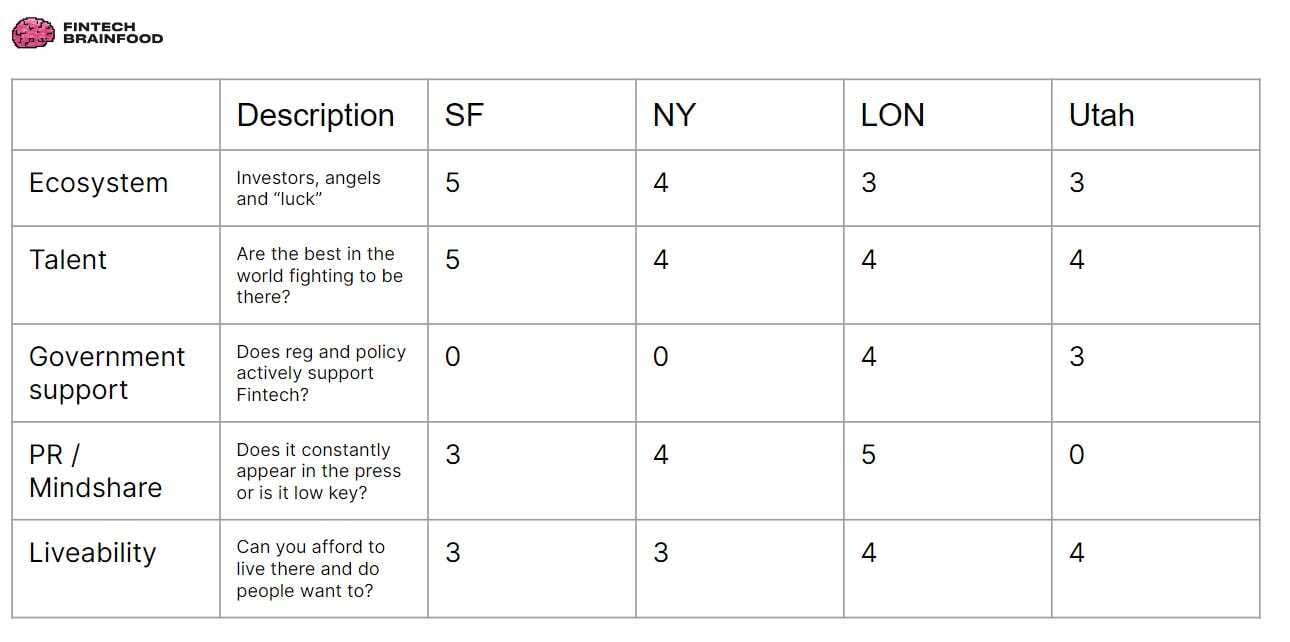Click the LON PR / Mindshare score 5
This screenshot has height=642, width=1290.
pos(868,455)
